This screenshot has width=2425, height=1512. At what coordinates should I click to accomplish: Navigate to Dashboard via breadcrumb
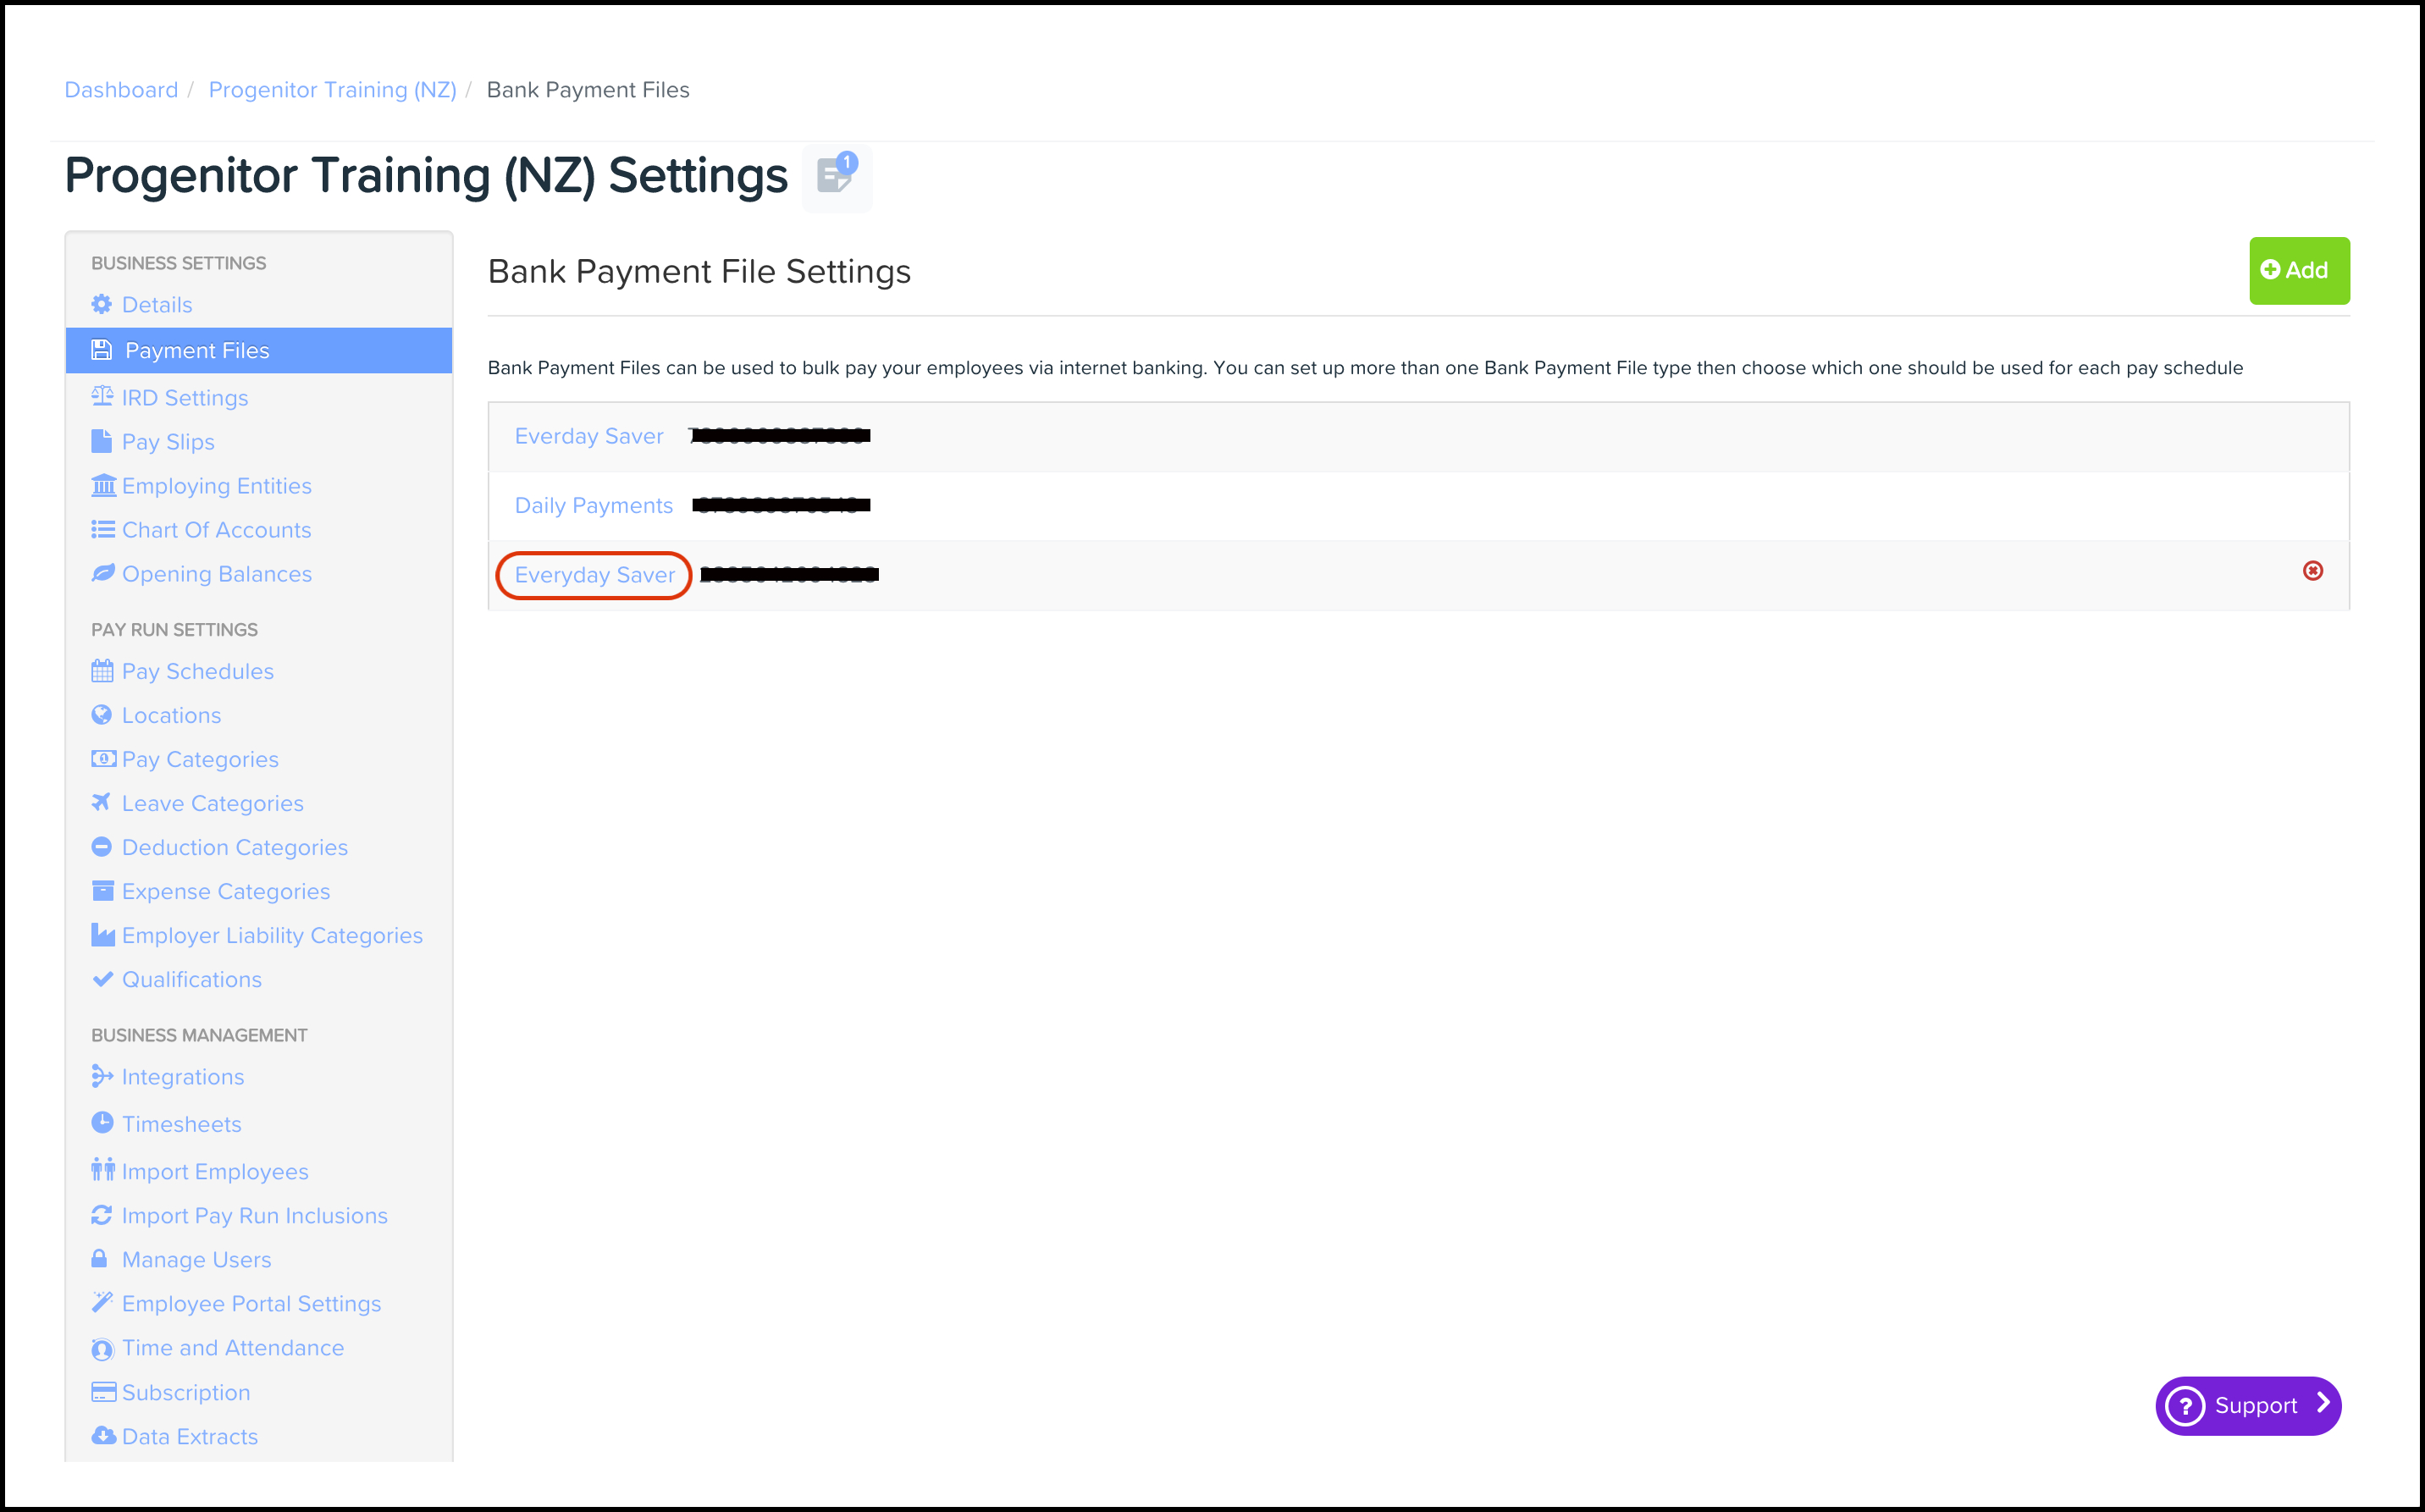pyautogui.click(x=121, y=90)
